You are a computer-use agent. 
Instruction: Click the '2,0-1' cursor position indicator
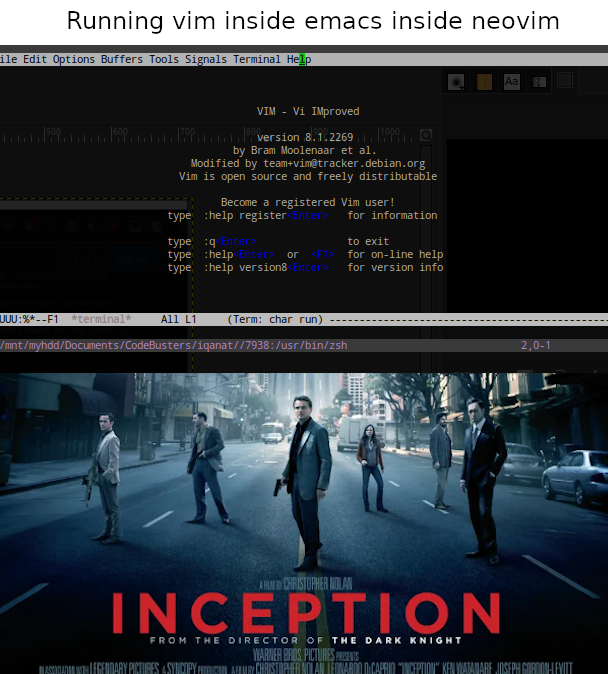click(536, 346)
